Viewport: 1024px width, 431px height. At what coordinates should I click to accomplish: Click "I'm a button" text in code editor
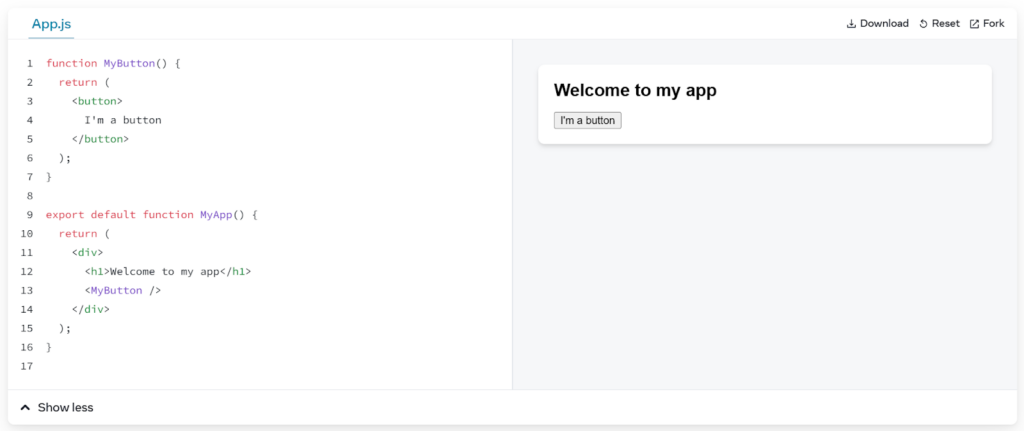click(122, 120)
